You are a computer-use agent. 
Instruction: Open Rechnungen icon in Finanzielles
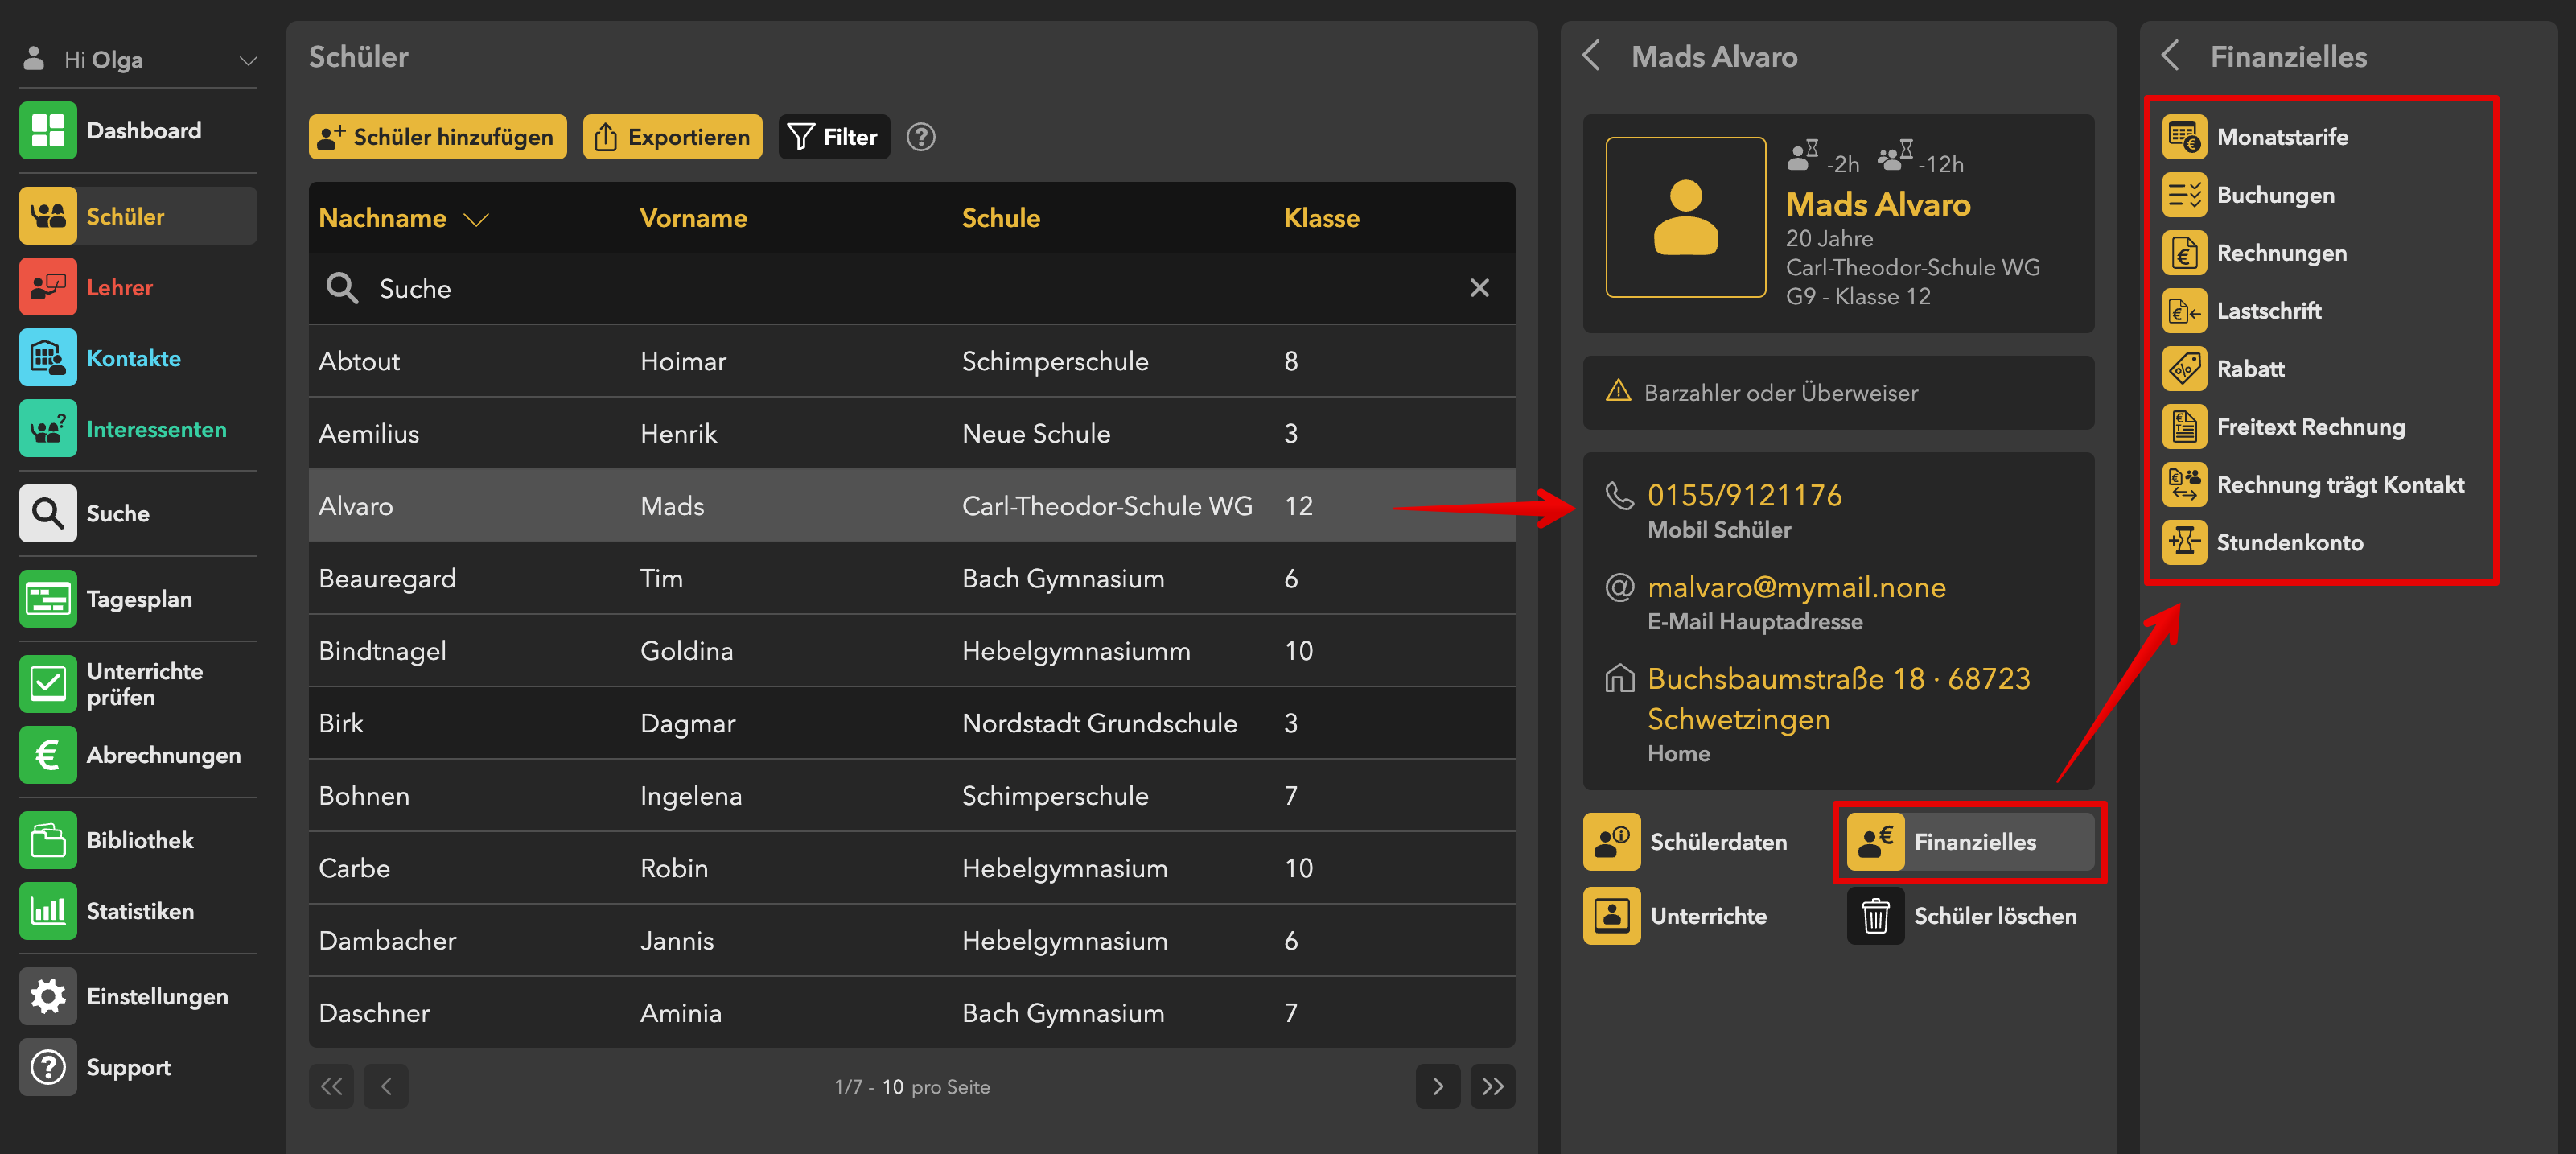2184,253
